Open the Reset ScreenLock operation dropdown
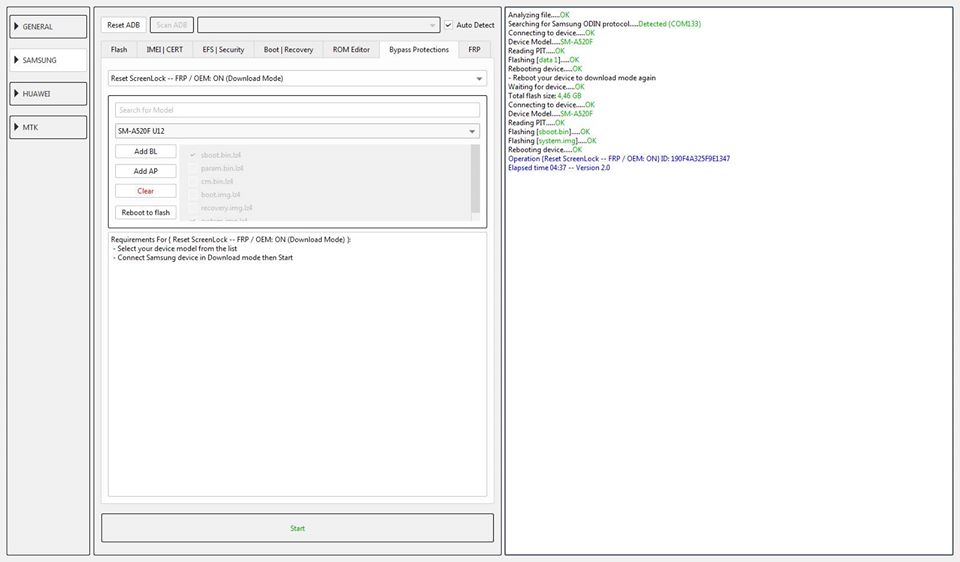 [298, 78]
